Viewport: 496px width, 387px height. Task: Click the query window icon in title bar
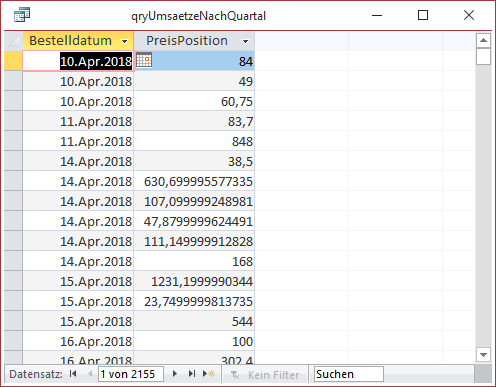point(22,15)
